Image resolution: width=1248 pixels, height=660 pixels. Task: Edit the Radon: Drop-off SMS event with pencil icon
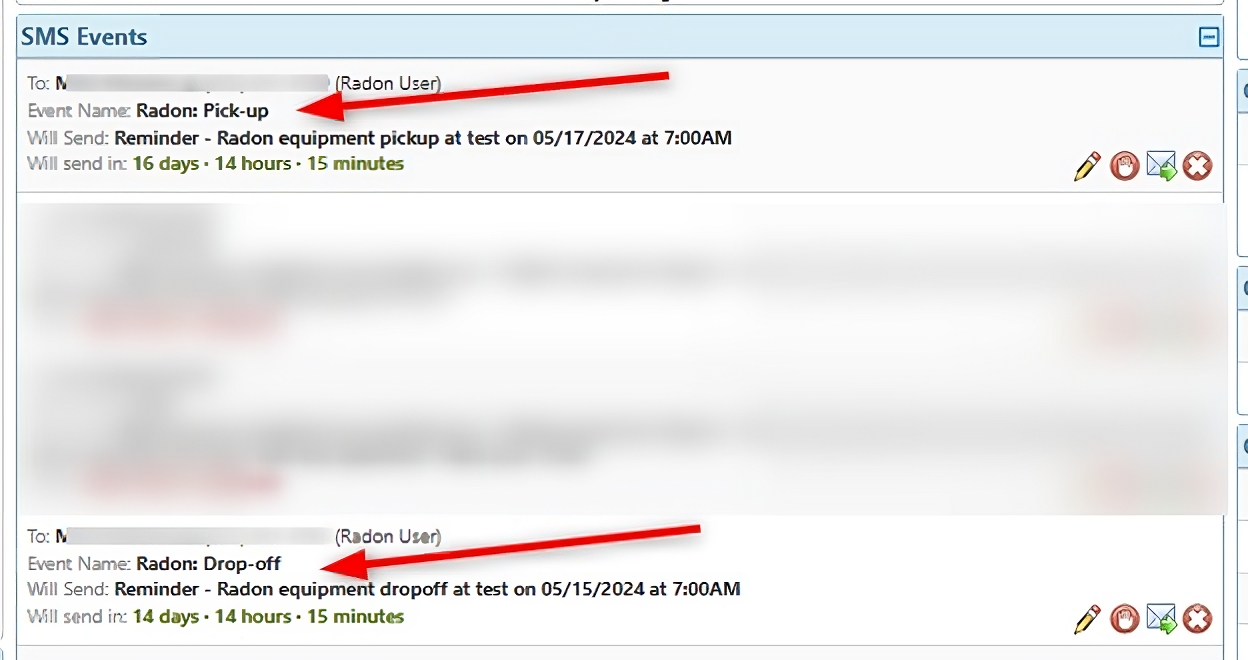pos(1087,619)
